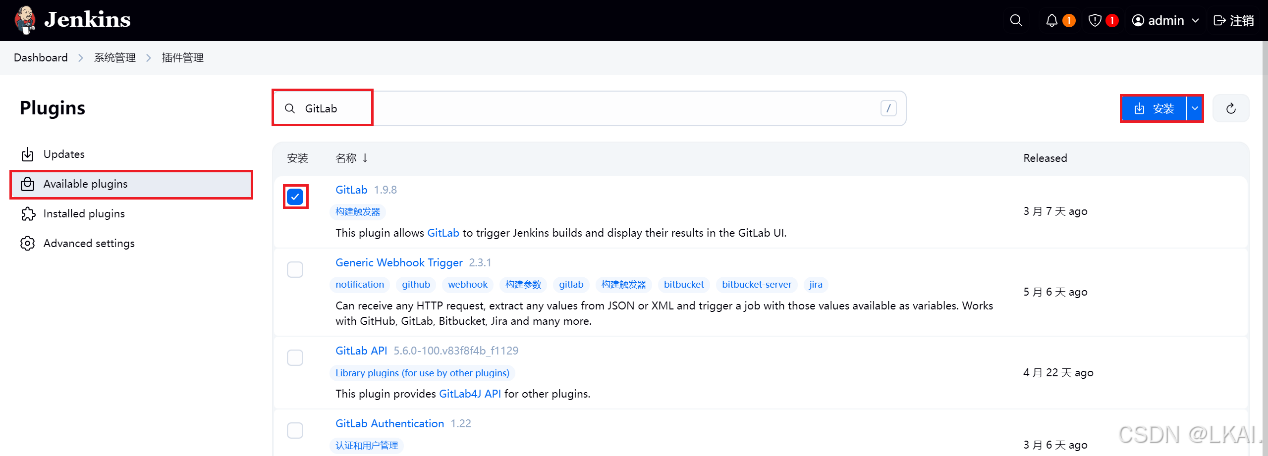Image resolution: width=1268 pixels, height=456 pixels.
Task: Click version number 2.3.1
Action: 480,263
